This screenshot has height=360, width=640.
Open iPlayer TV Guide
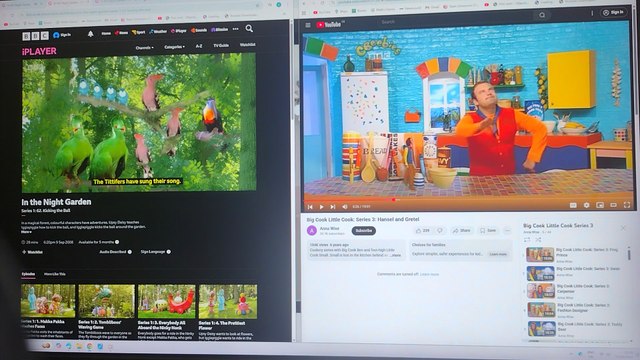coord(221,45)
